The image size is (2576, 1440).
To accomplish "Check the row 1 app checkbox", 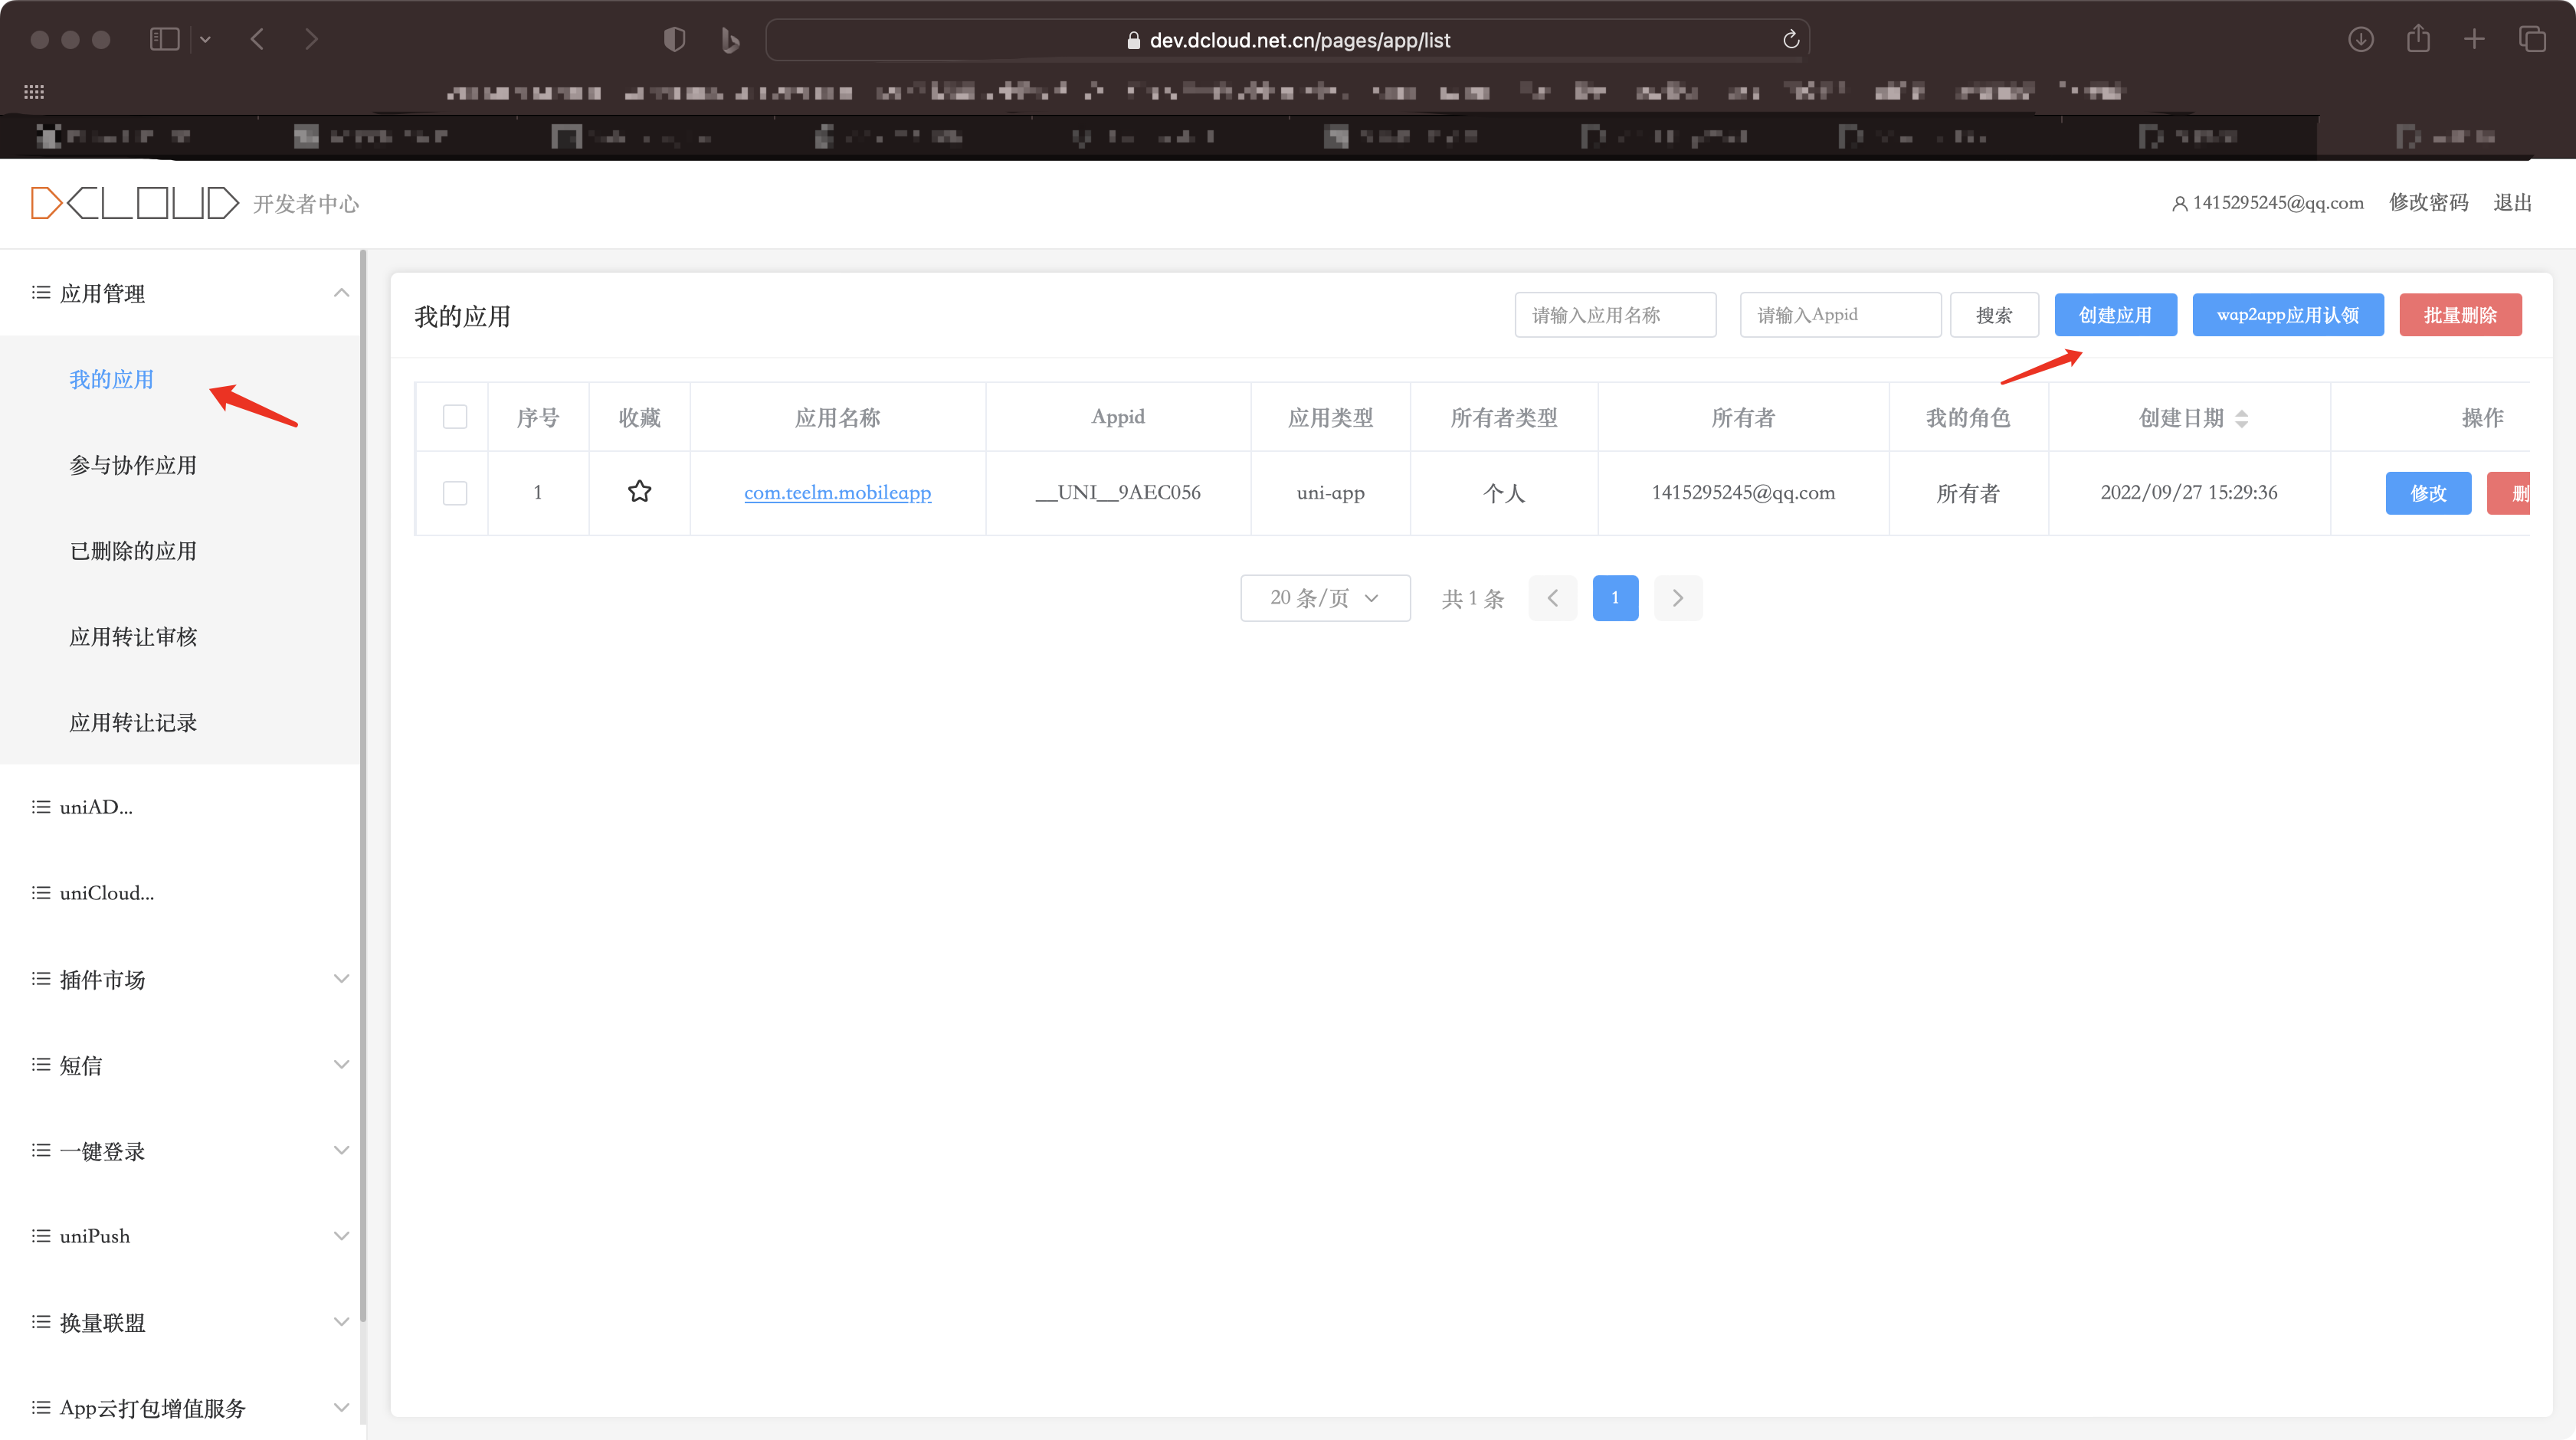I will pos(455,493).
